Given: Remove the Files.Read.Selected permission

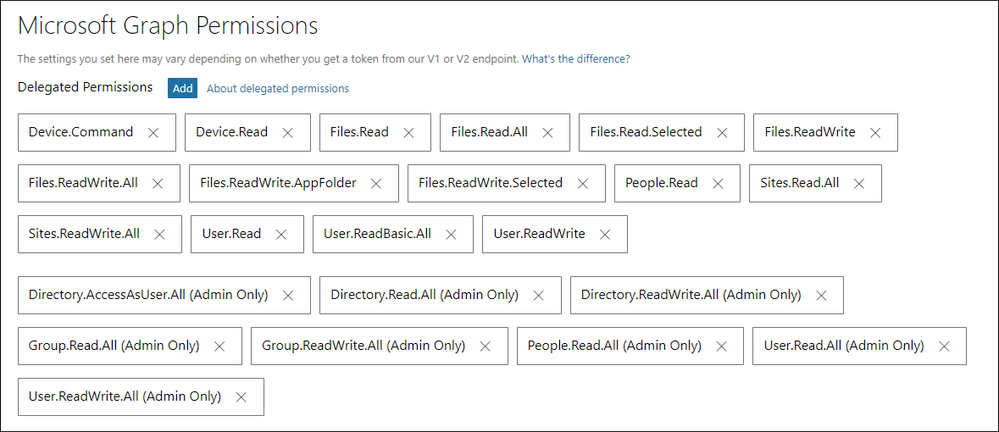Looking at the screenshot, I should (722, 133).
